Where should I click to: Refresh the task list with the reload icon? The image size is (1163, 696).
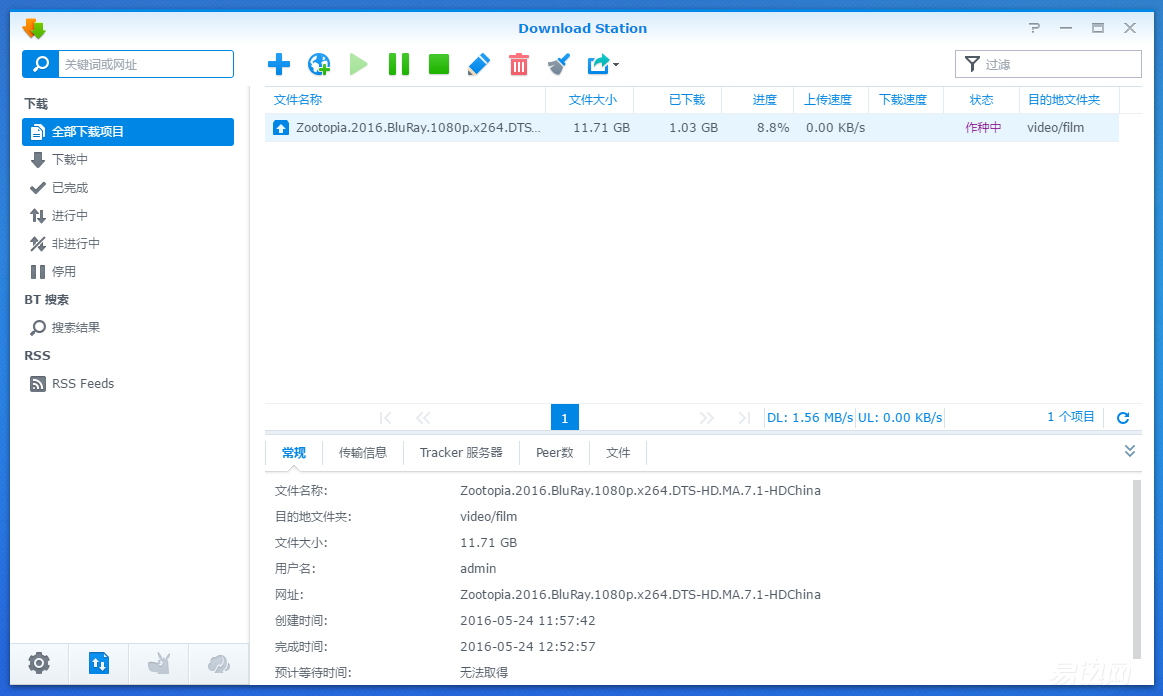click(1123, 418)
